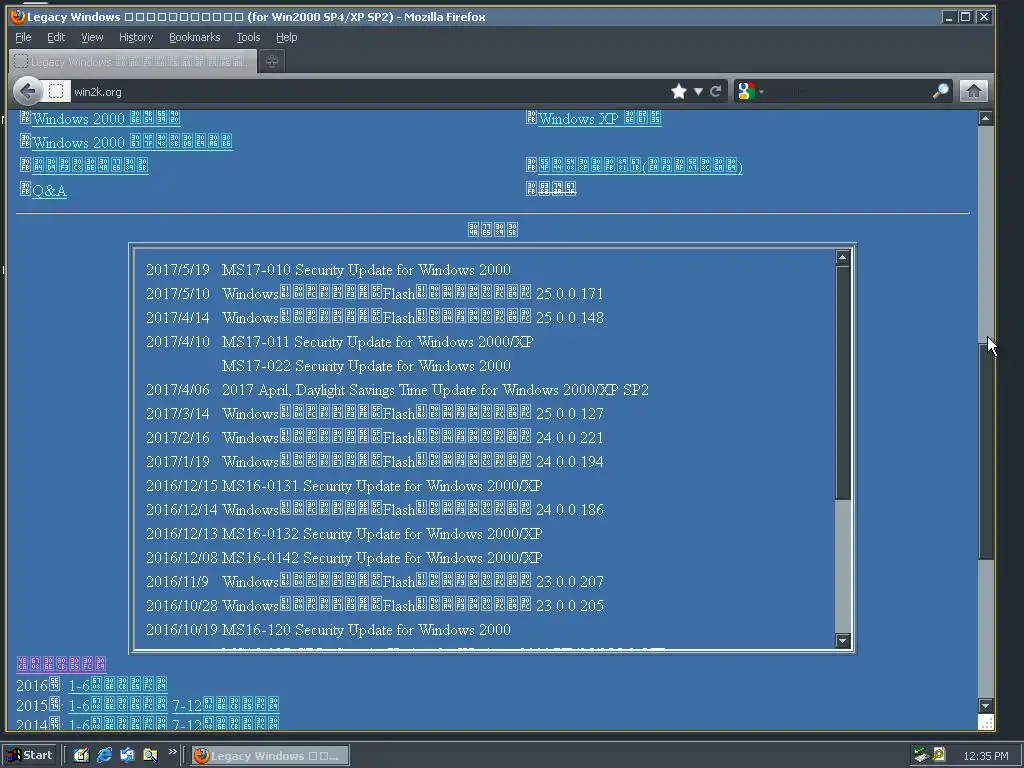Open the Help menu
Image resolution: width=1024 pixels, height=768 pixels.
click(x=286, y=37)
